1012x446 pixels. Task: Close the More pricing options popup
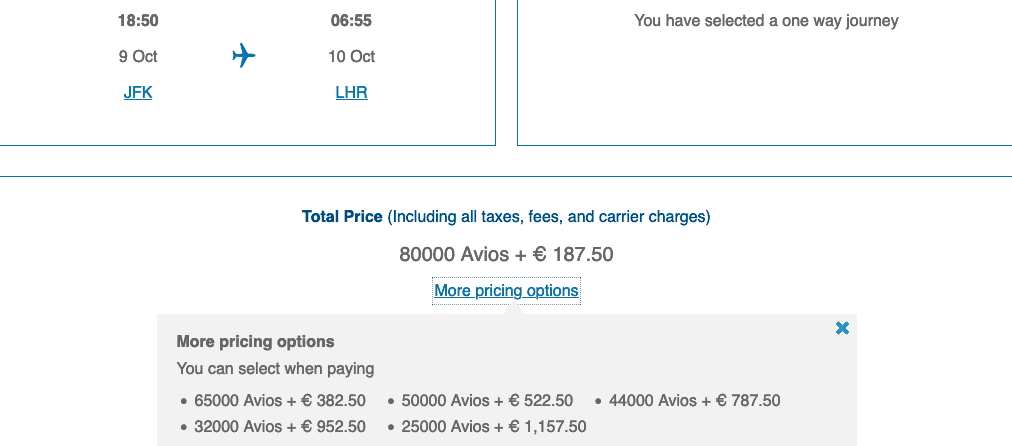pyautogui.click(x=842, y=328)
